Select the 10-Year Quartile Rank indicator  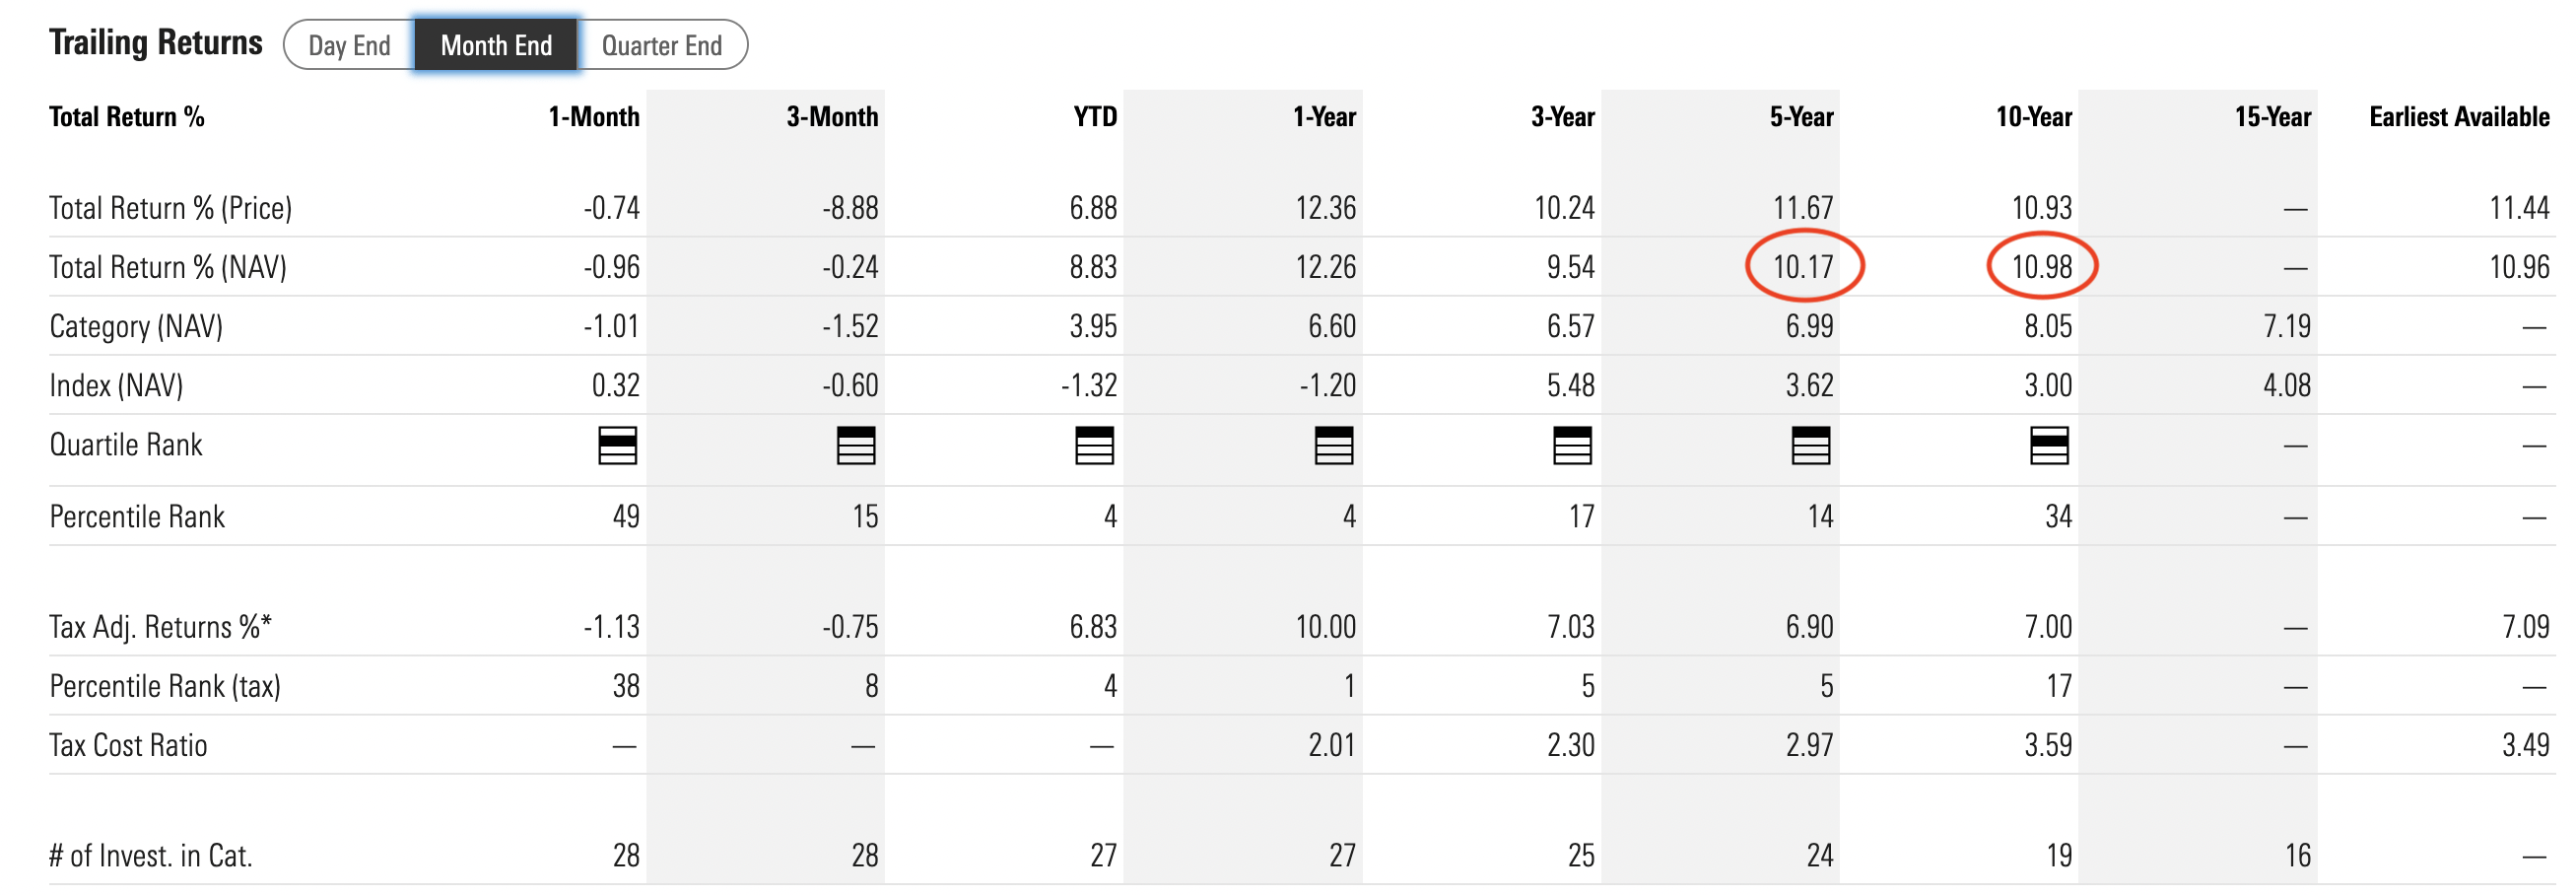pyautogui.click(x=2052, y=447)
